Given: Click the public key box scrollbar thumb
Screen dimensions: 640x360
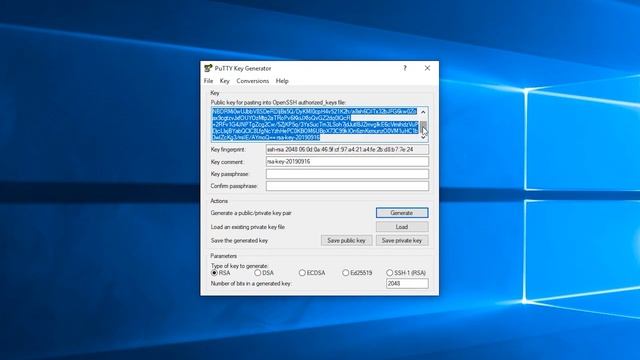Looking at the screenshot, I should tap(424, 126).
